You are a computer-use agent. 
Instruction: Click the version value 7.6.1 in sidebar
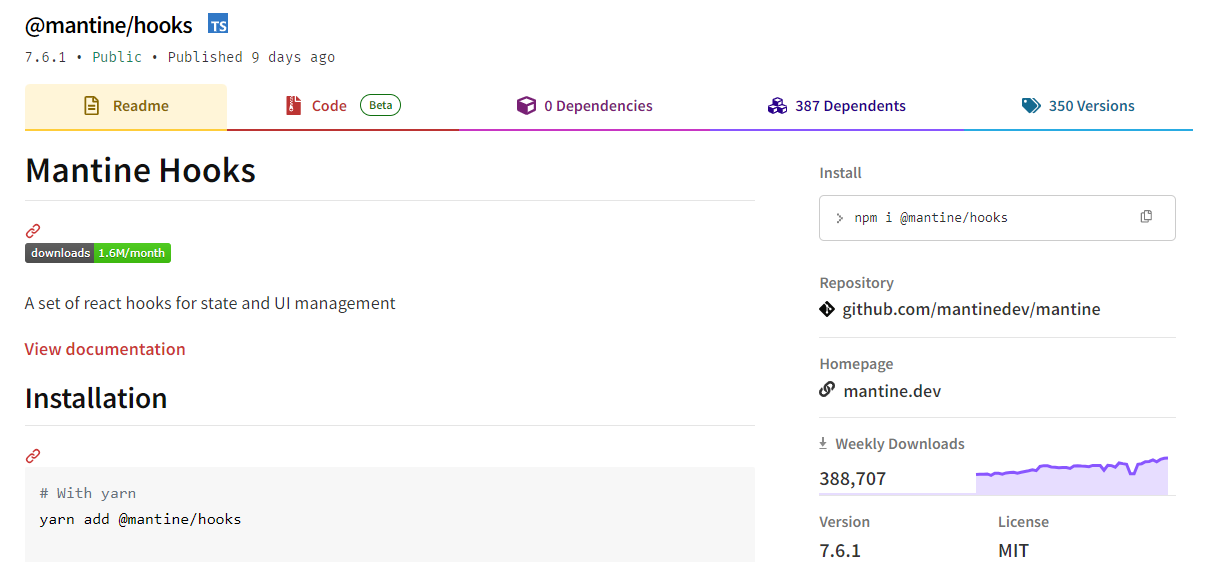coord(840,551)
